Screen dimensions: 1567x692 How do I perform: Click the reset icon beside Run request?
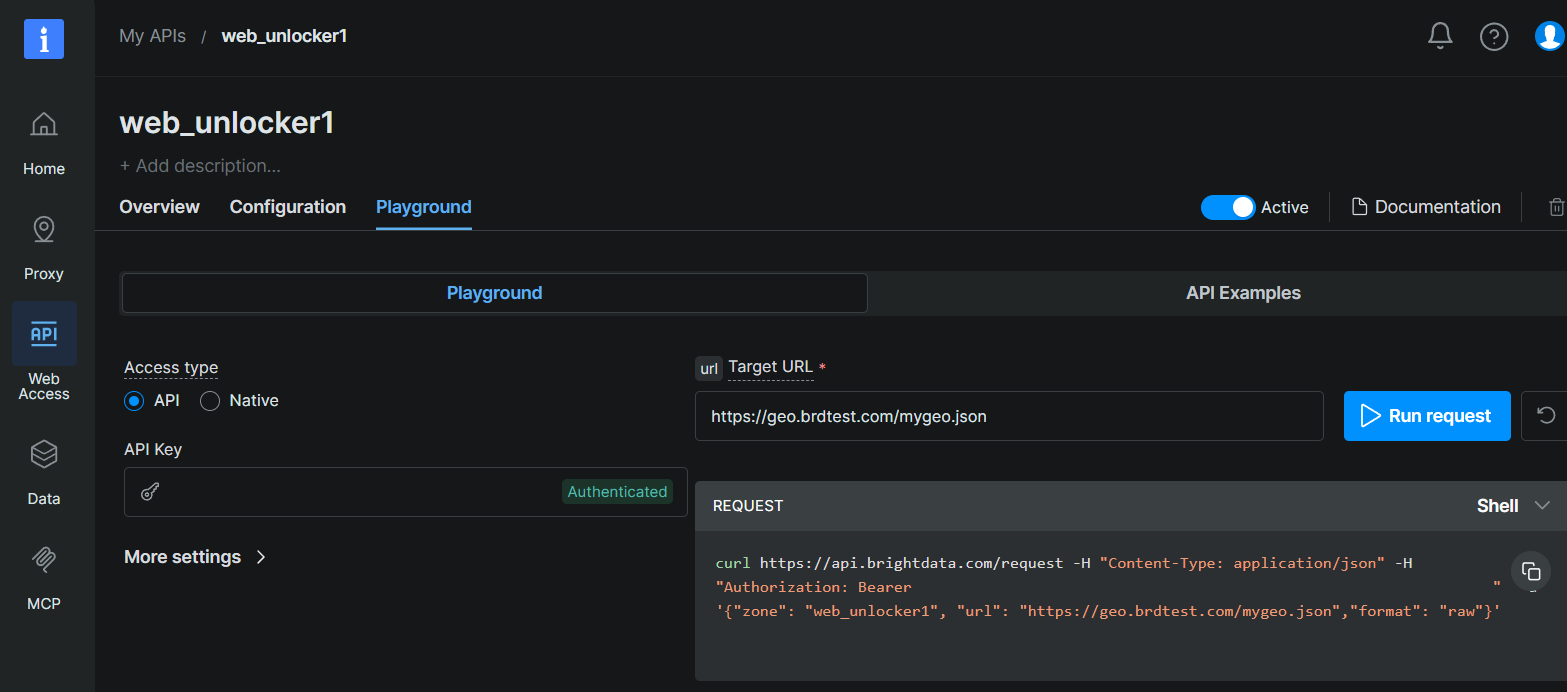click(1546, 415)
